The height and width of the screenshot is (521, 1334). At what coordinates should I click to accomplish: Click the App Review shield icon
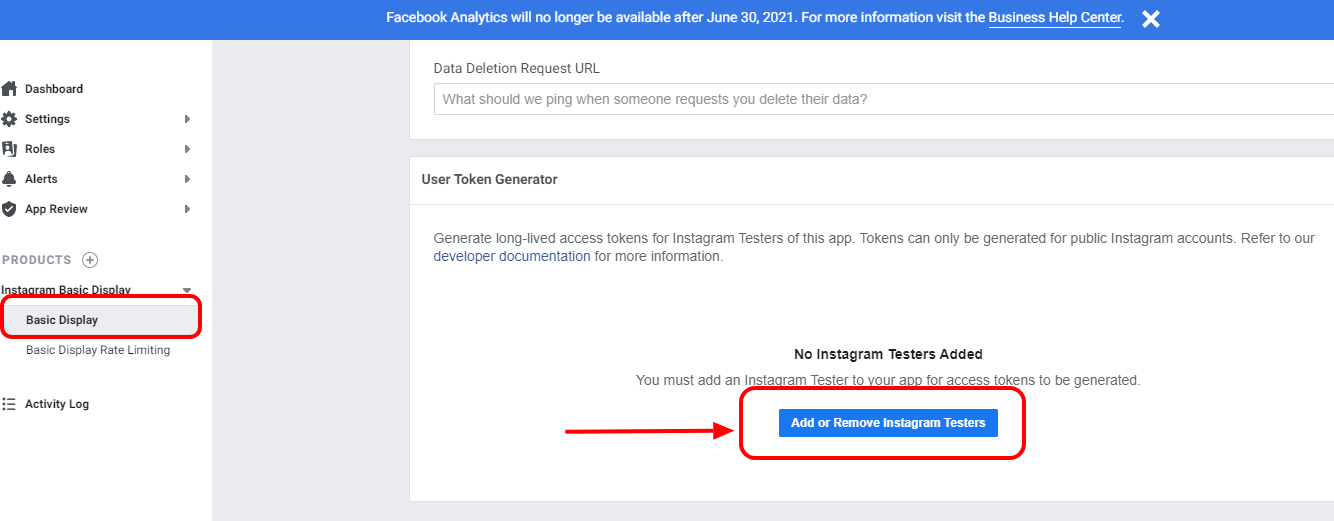click(x=9, y=209)
